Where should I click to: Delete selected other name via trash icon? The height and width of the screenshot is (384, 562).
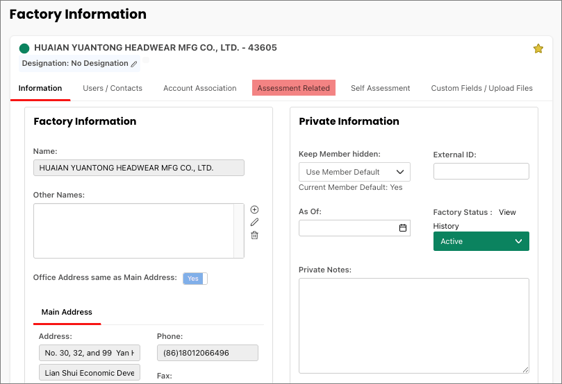click(x=254, y=235)
